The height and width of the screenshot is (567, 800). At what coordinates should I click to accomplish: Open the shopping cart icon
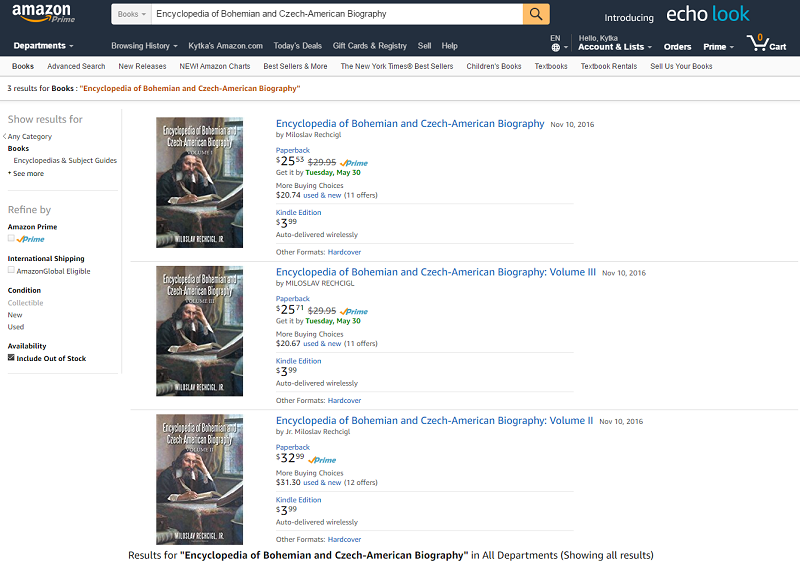click(765, 43)
